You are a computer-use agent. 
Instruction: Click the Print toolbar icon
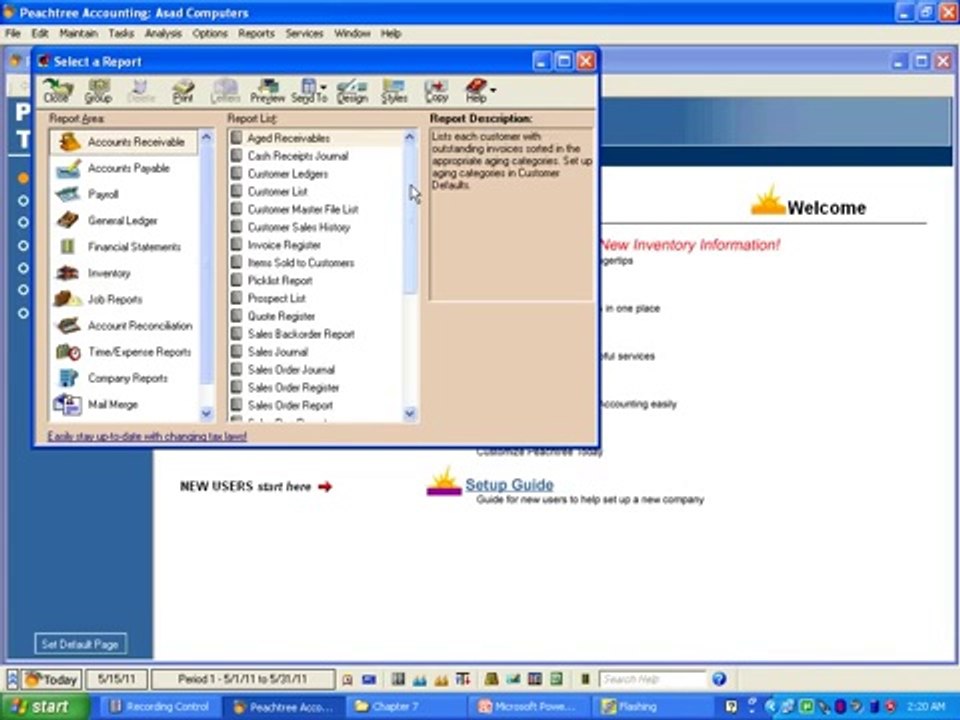pos(182,91)
